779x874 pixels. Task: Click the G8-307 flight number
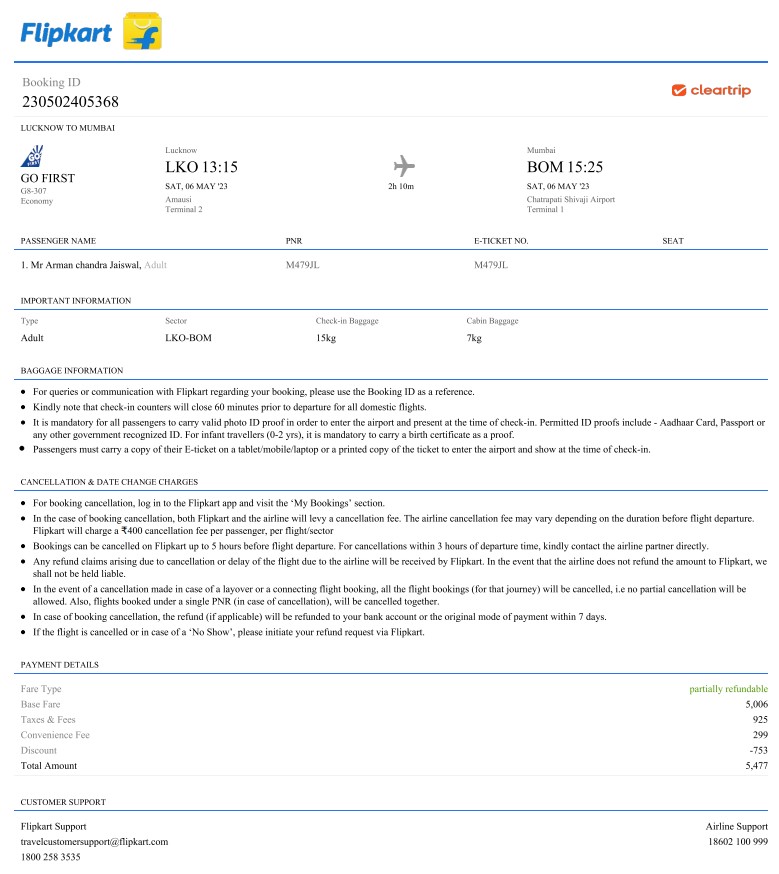[36, 191]
